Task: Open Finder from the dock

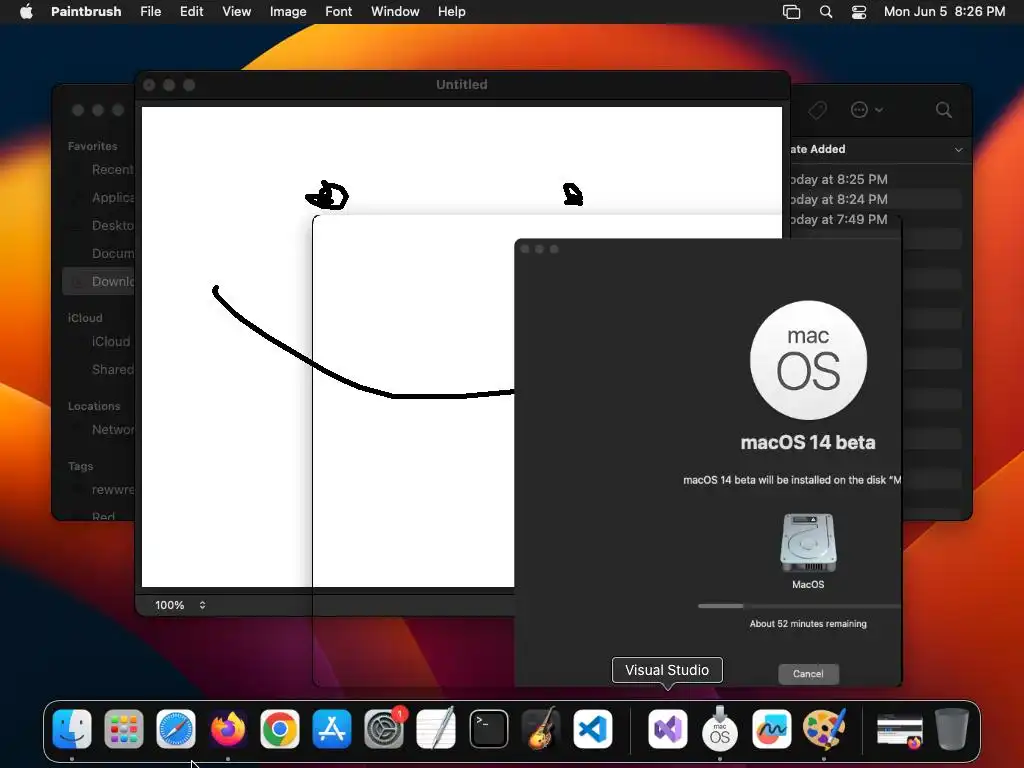Action: point(72,729)
